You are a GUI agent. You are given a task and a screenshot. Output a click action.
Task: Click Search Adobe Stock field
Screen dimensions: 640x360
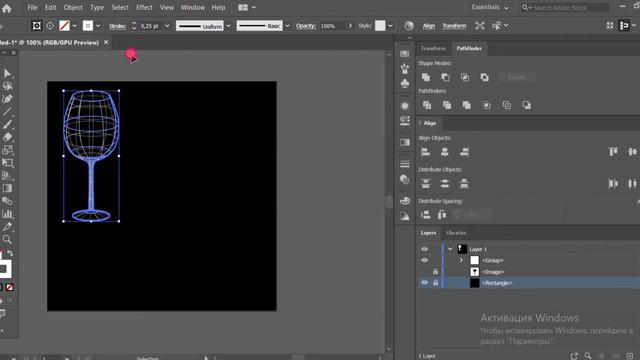[565, 7]
